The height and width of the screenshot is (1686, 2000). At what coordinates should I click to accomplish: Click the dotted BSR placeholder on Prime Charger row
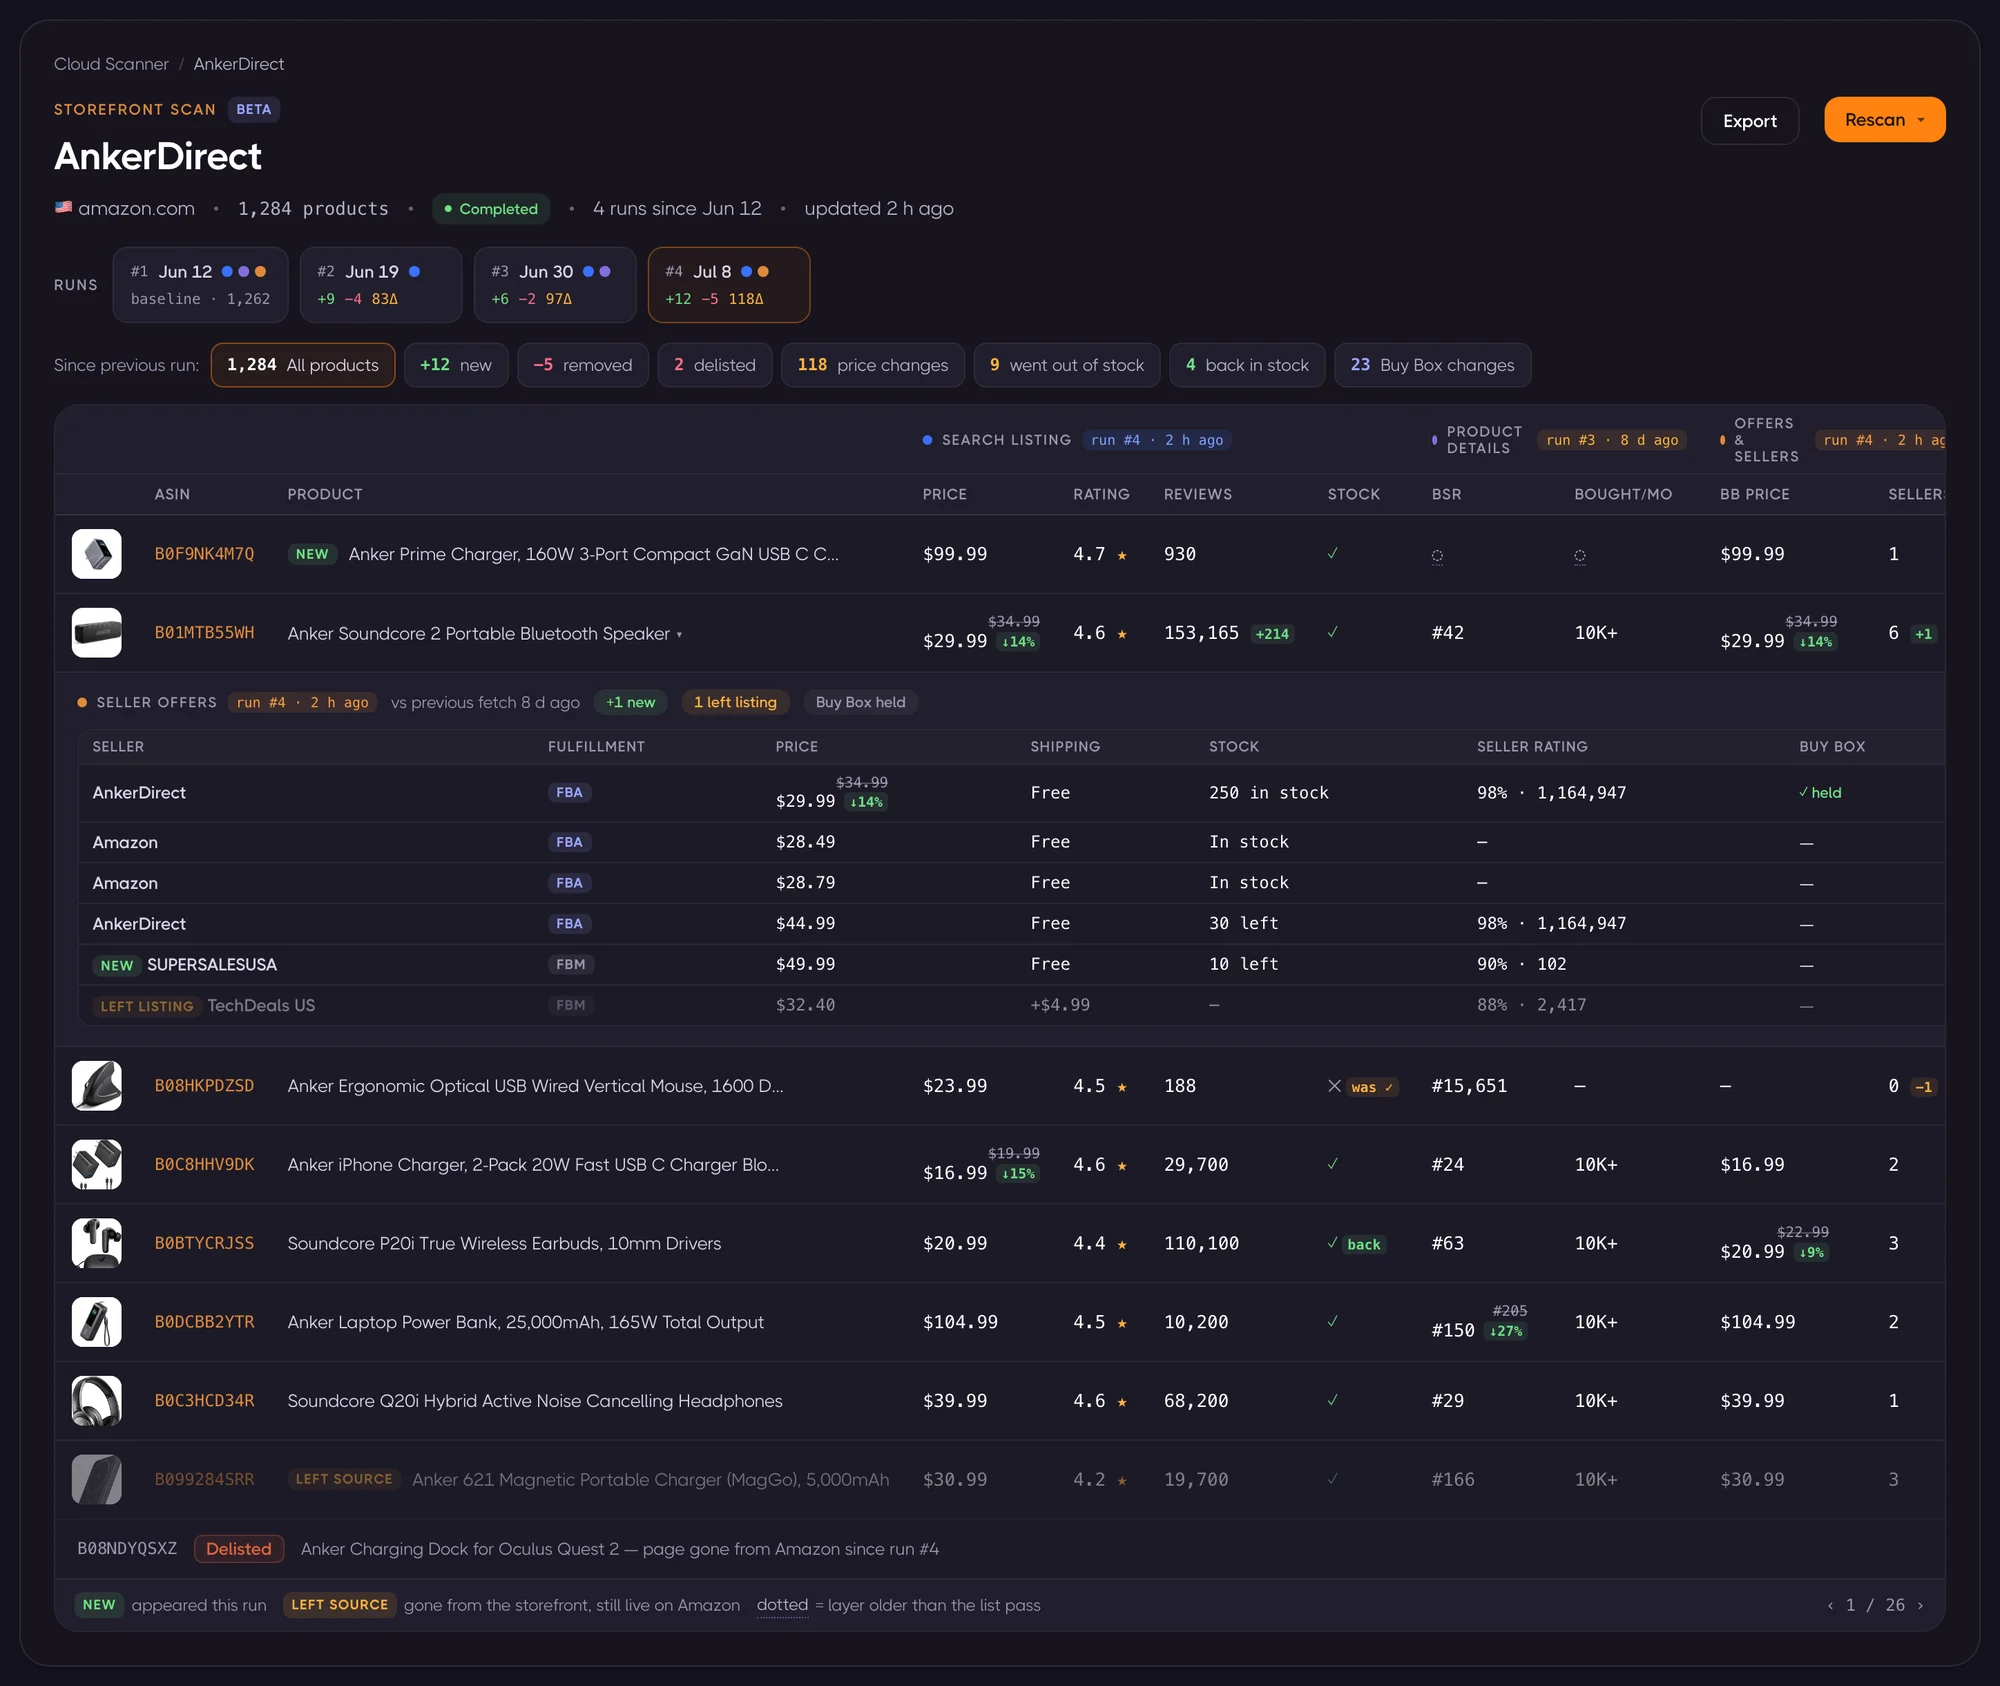(1437, 556)
